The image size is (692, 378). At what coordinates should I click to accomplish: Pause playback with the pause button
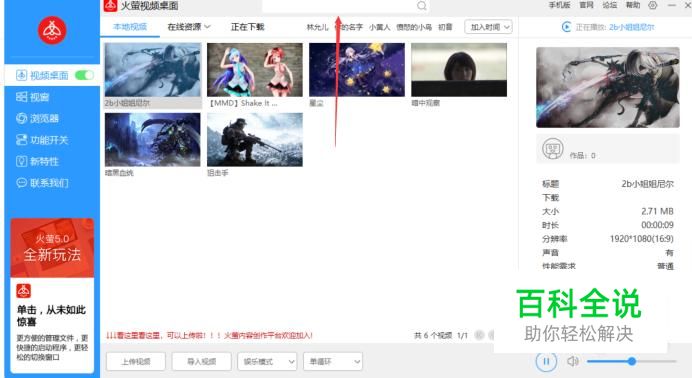[x=546, y=362]
